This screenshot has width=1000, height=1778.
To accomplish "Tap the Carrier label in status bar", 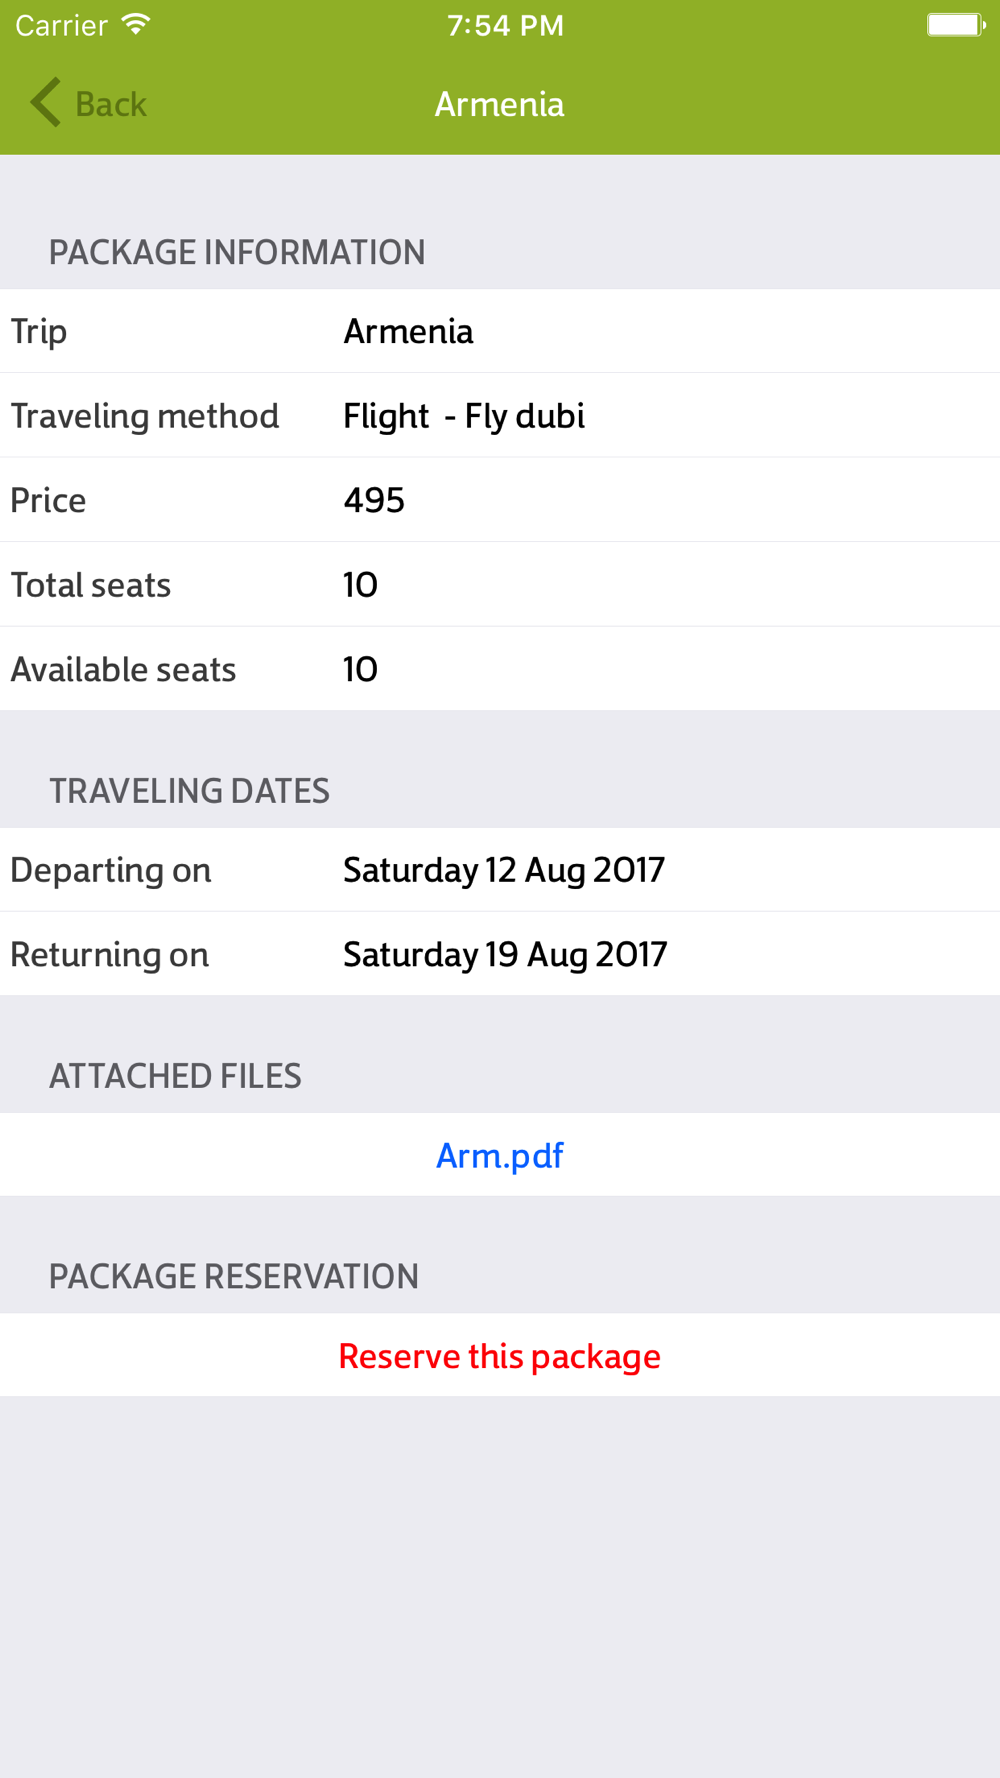I will [61, 25].
